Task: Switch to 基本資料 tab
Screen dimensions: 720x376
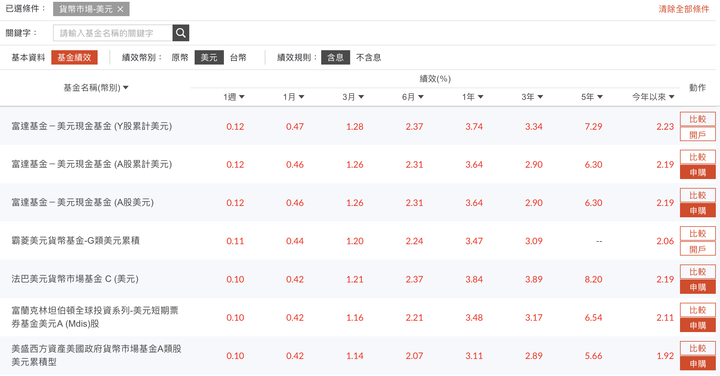Action: tap(28, 57)
